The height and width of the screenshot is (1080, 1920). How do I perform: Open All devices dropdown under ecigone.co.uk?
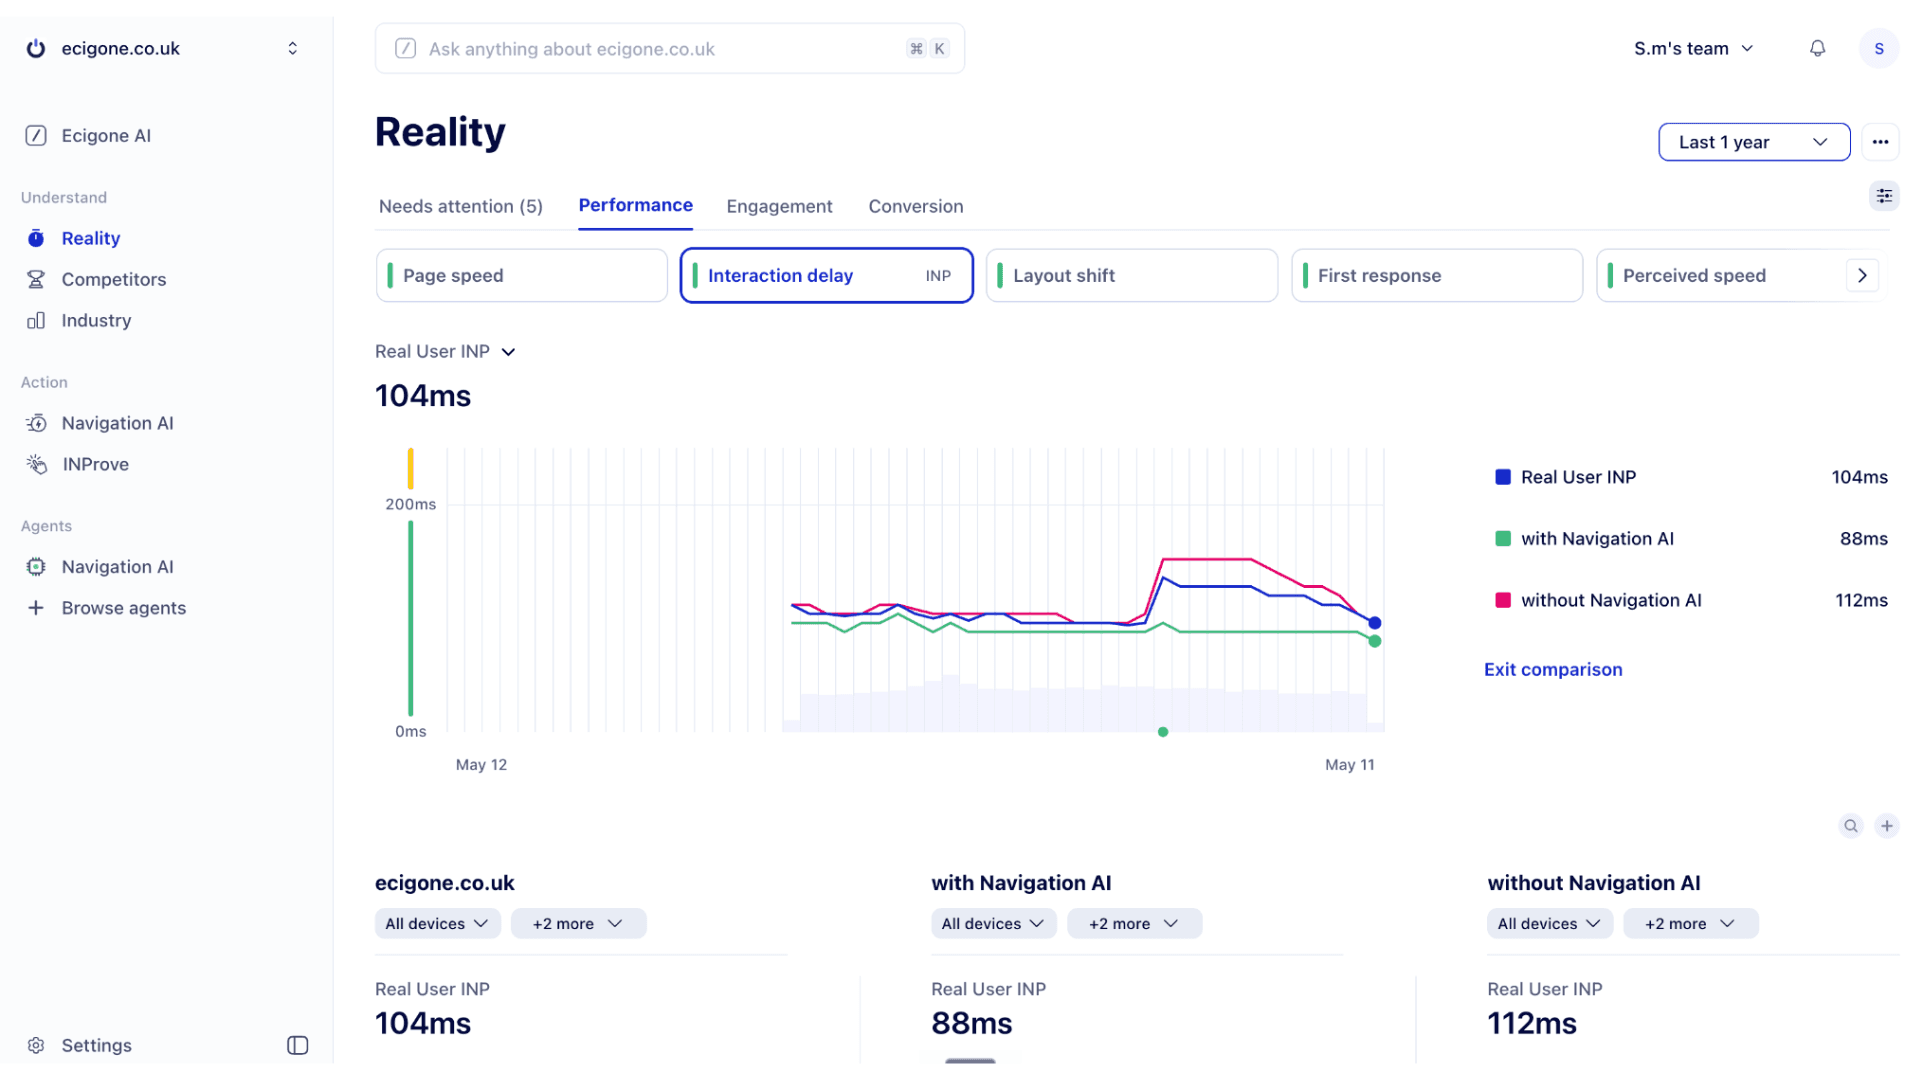(x=437, y=923)
